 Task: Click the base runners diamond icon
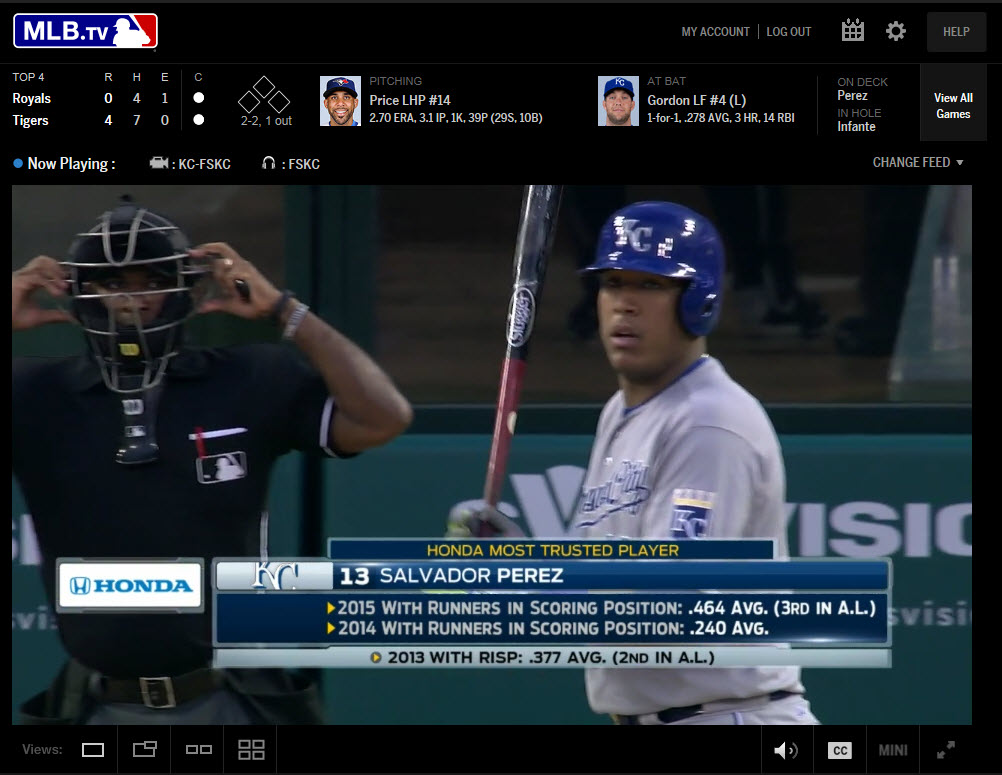click(264, 95)
